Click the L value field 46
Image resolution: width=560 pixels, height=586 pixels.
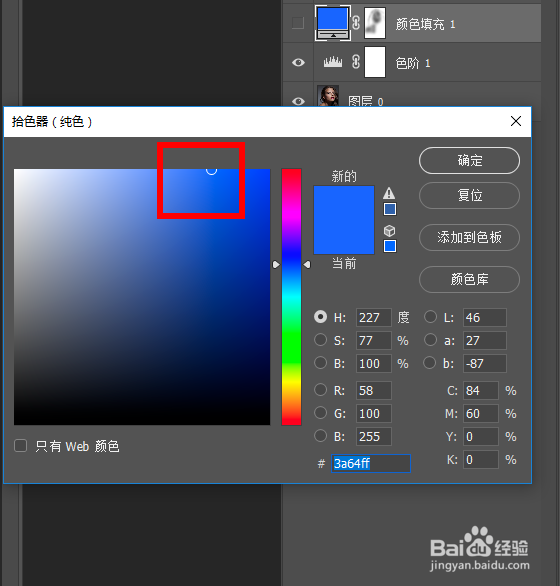pyautogui.click(x=485, y=318)
